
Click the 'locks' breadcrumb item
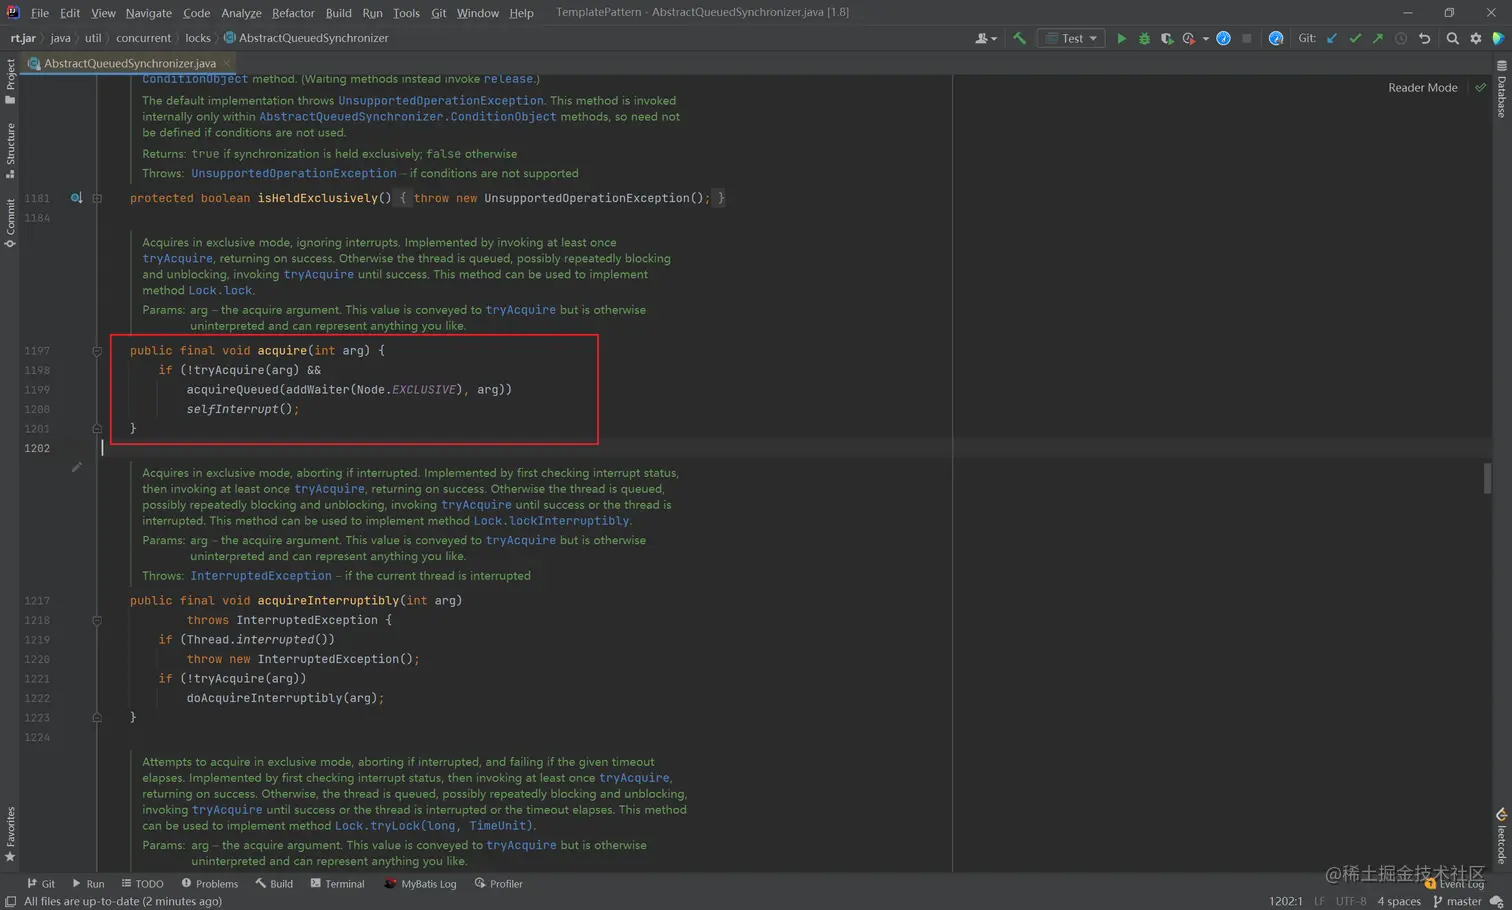pyautogui.click(x=198, y=38)
